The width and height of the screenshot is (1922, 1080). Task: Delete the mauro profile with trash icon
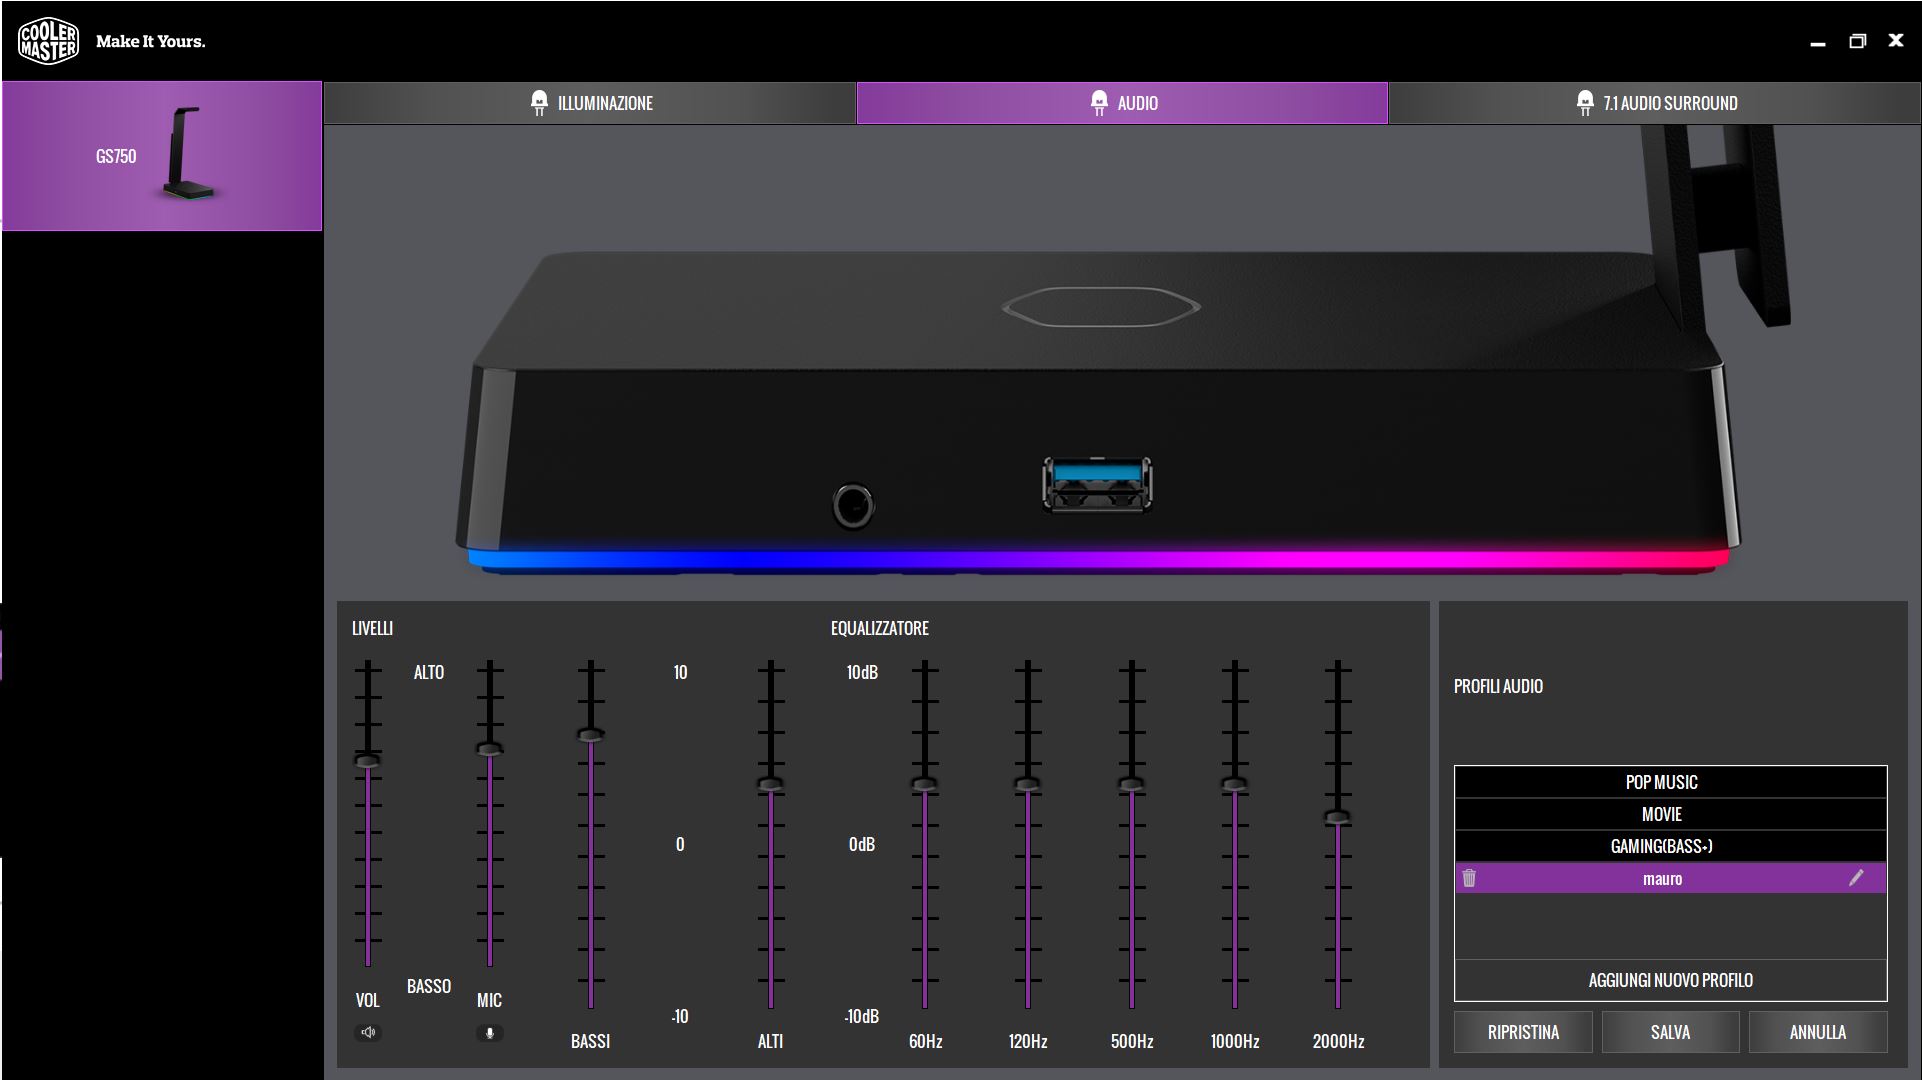[x=1470, y=879]
